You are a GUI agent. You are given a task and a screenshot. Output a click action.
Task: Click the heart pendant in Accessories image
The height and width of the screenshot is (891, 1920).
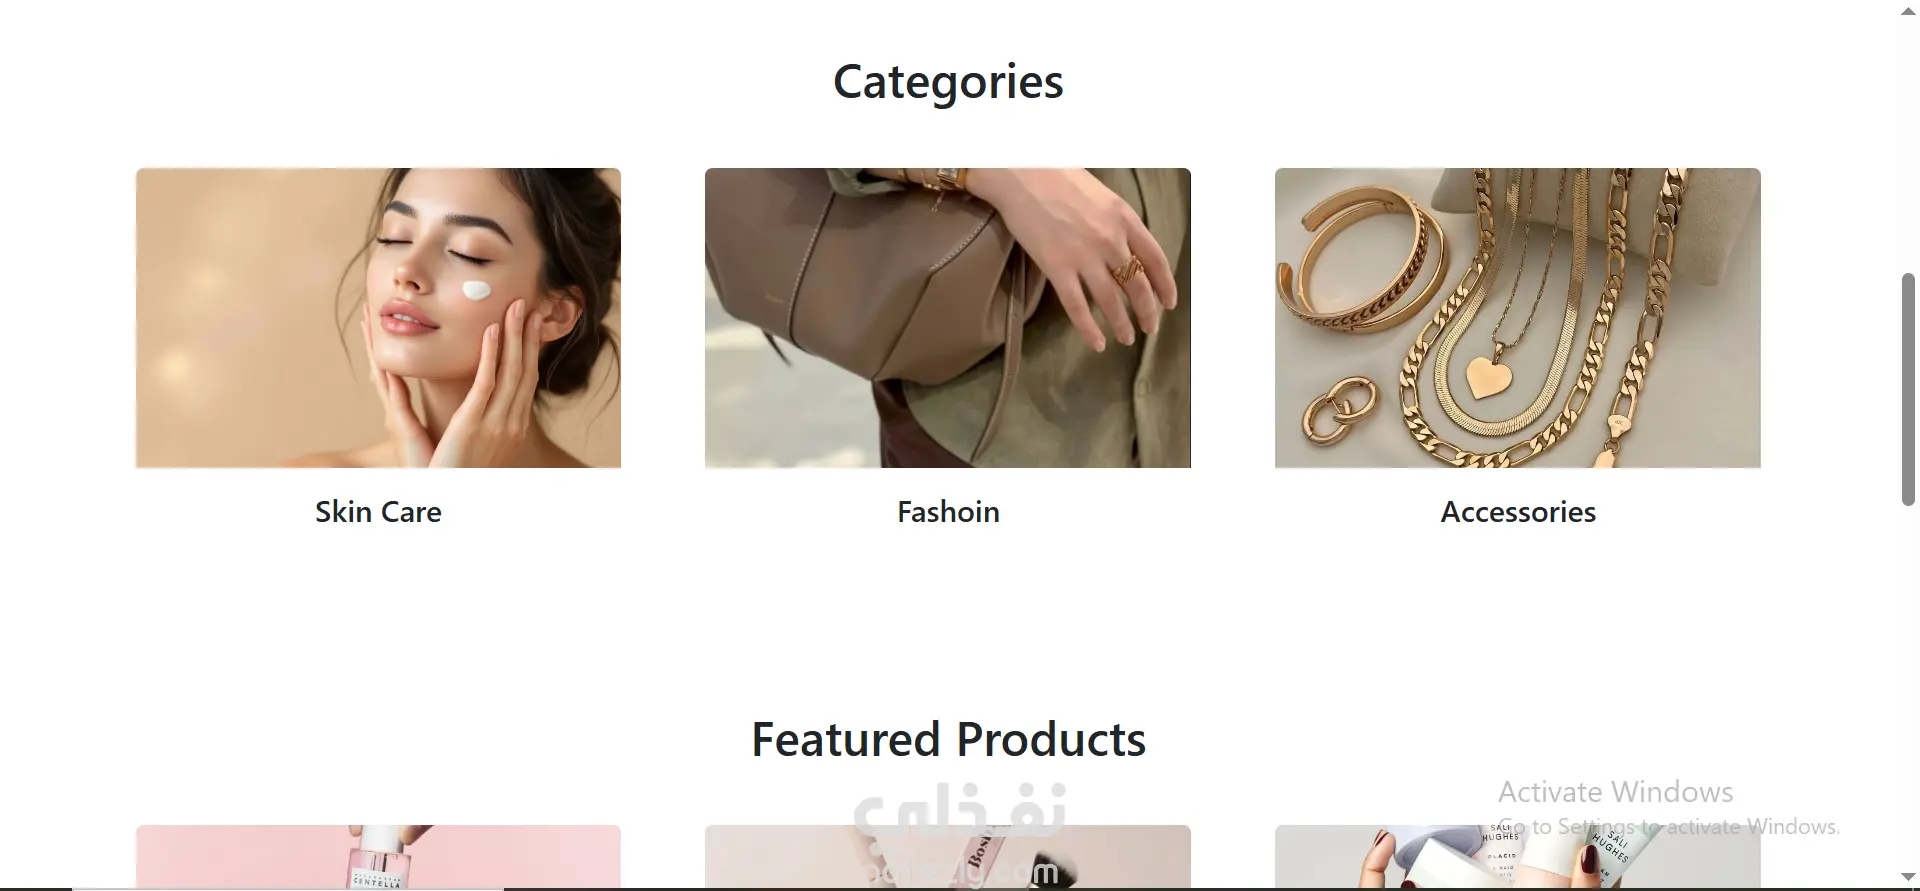(1489, 377)
